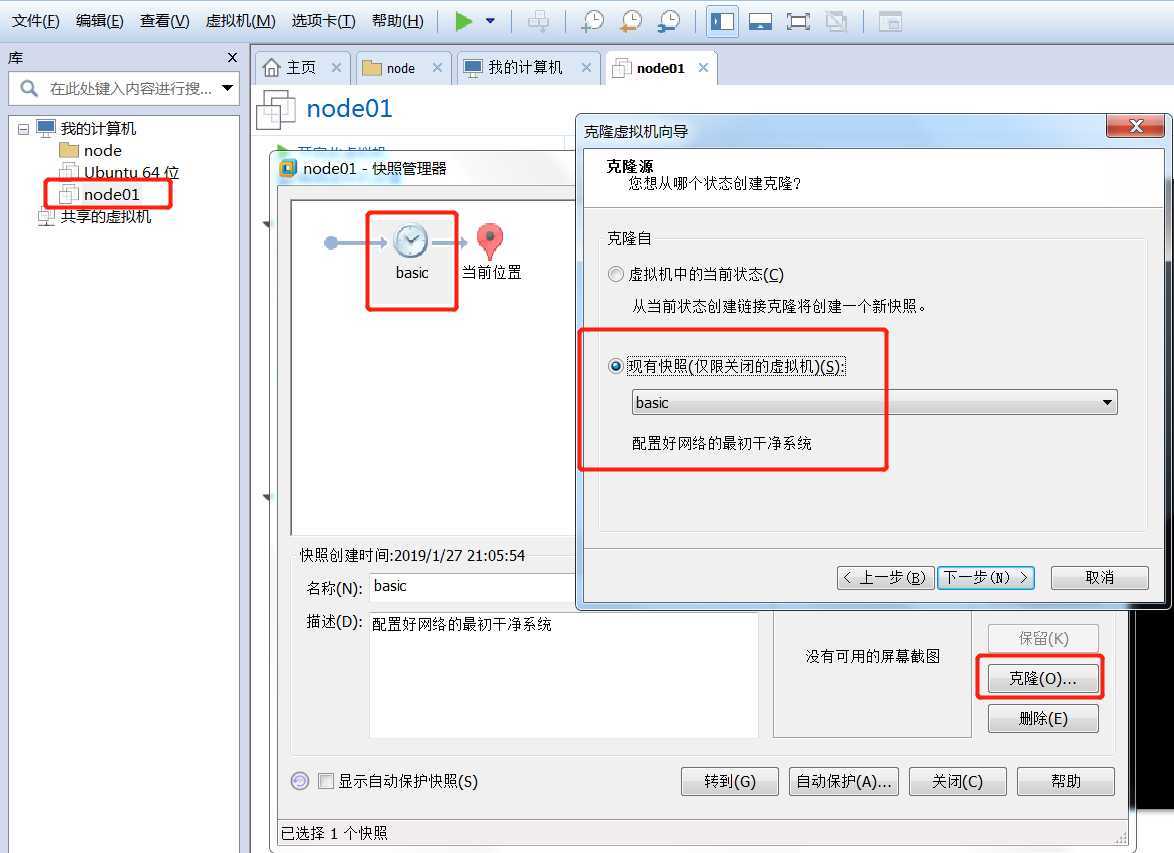Image resolution: width=1174 pixels, height=853 pixels.
Task: Click 上一步(B) in clone wizard
Action: coord(885,577)
